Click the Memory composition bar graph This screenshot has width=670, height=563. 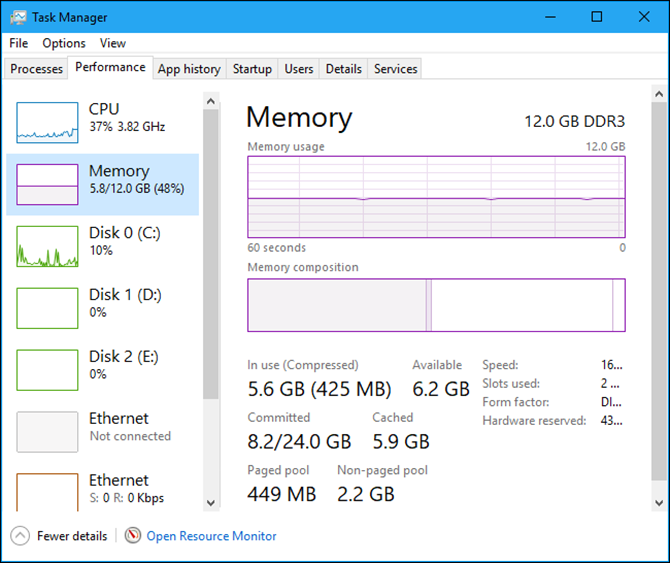pos(436,305)
